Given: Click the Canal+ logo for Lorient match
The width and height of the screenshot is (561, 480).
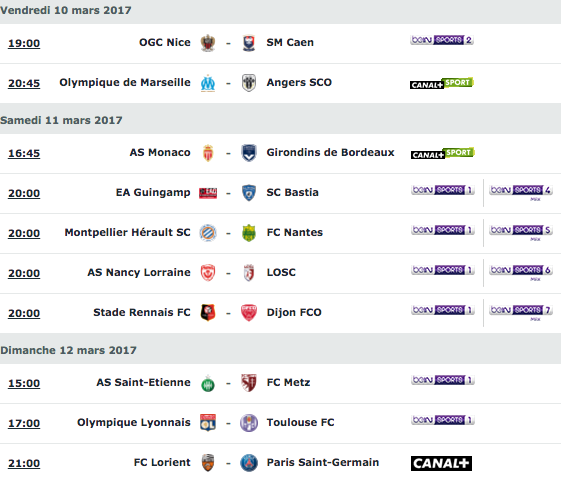Looking at the screenshot, I should pos(441,463).
